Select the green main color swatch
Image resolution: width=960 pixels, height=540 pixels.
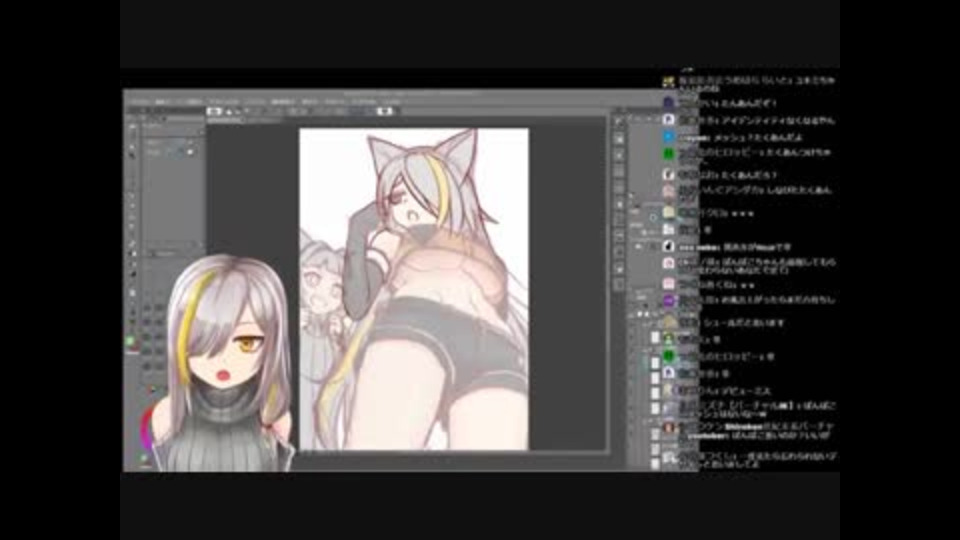[x=130, y=342]
